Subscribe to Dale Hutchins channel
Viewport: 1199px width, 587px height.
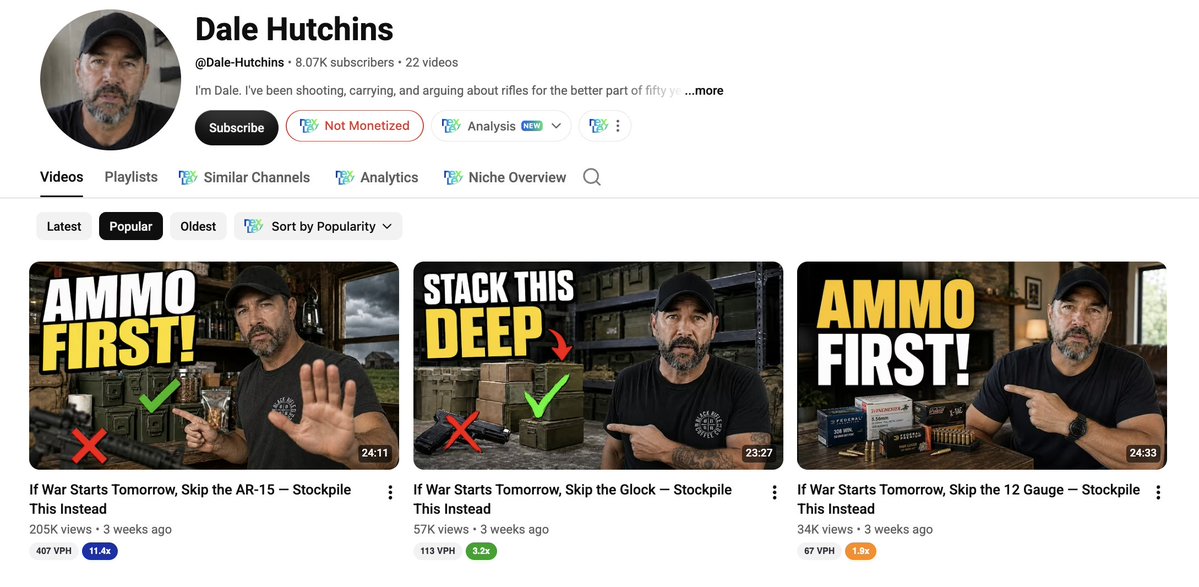[x=236, y=128]
